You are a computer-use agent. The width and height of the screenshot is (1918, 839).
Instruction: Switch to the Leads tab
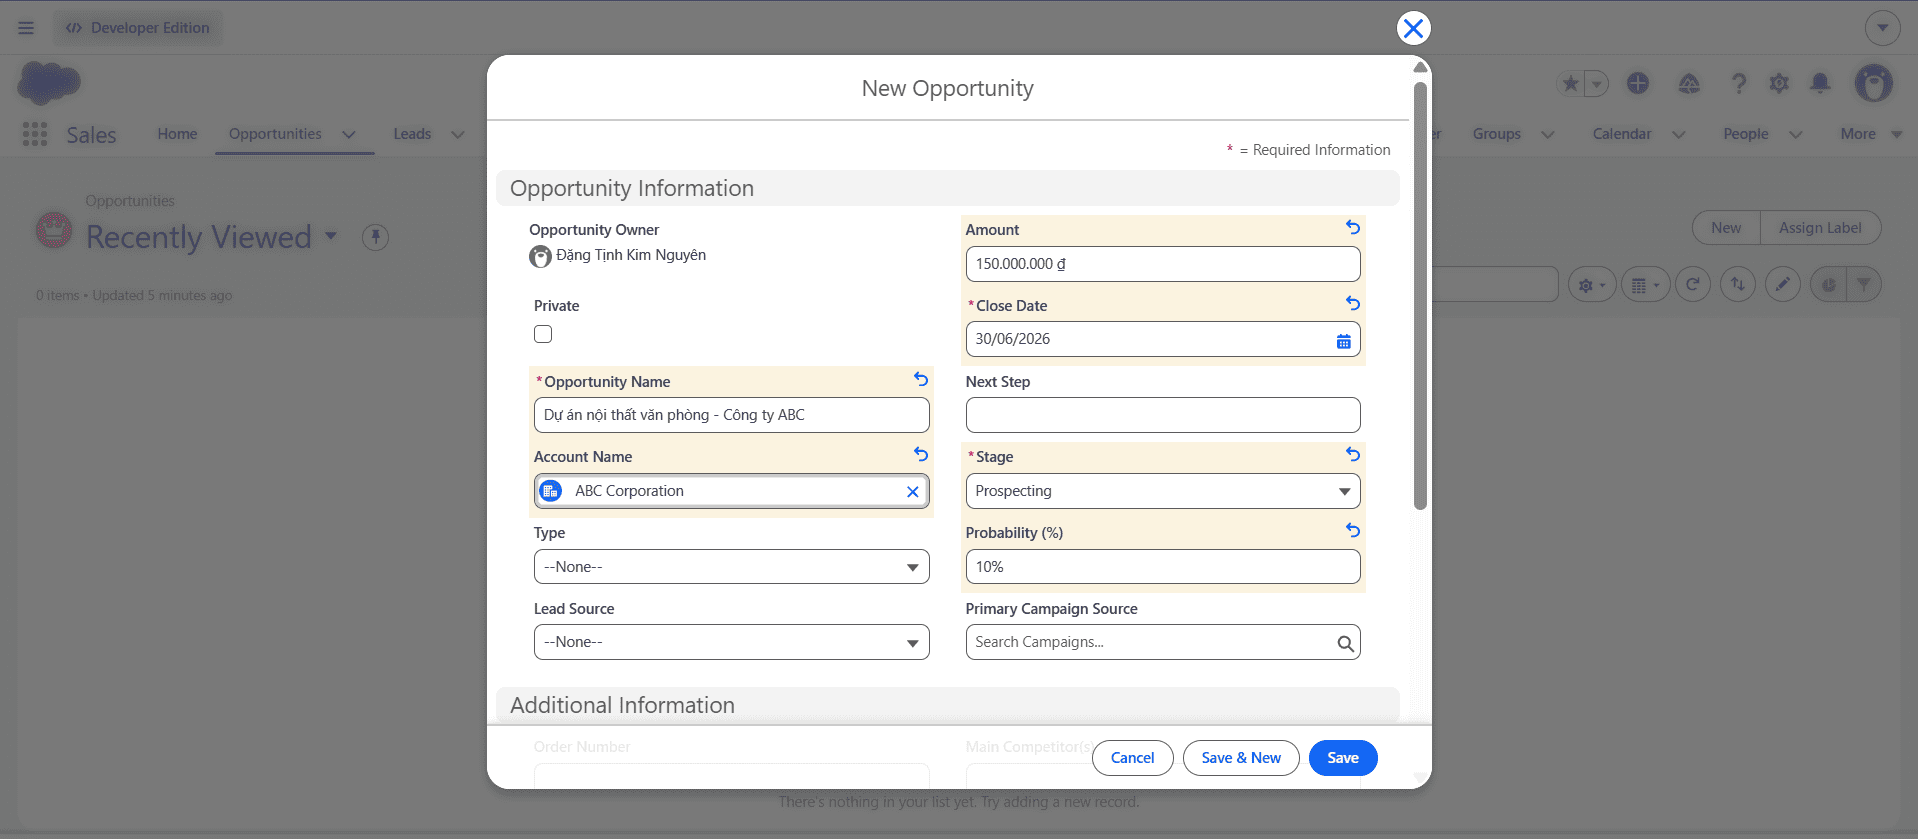(412, 134)
